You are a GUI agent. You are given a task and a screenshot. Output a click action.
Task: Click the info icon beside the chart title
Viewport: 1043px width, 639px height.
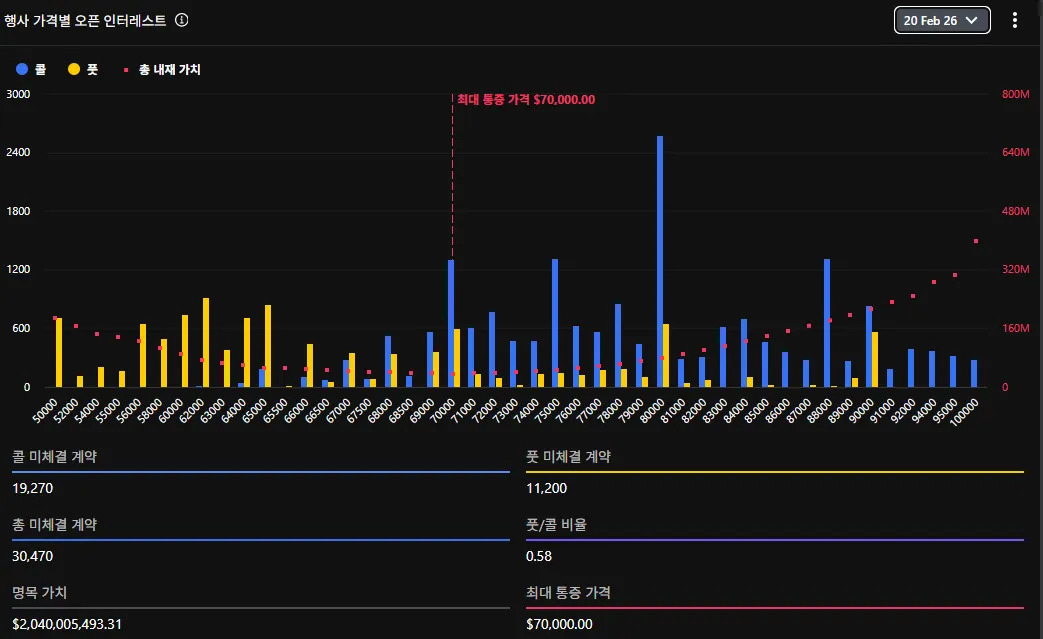point(181,20)
